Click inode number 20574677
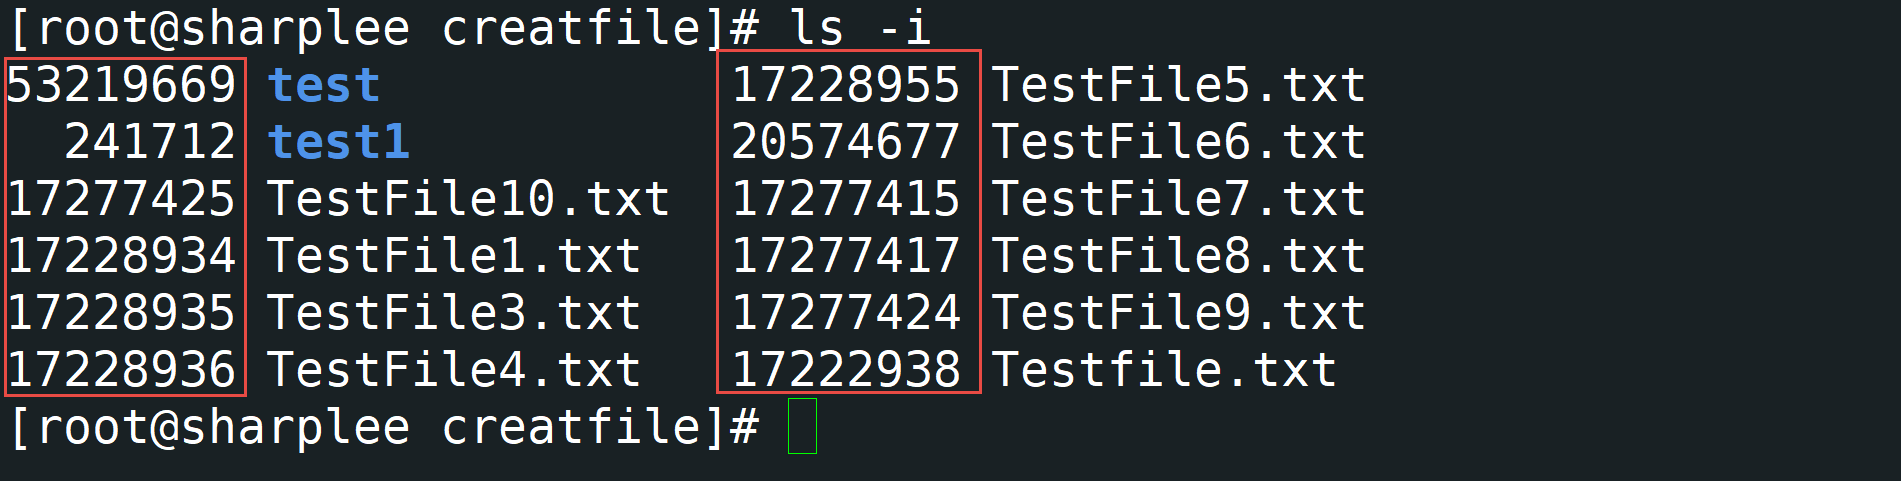The width and height of the screenshot is (1901, 481). pos(845,142)
